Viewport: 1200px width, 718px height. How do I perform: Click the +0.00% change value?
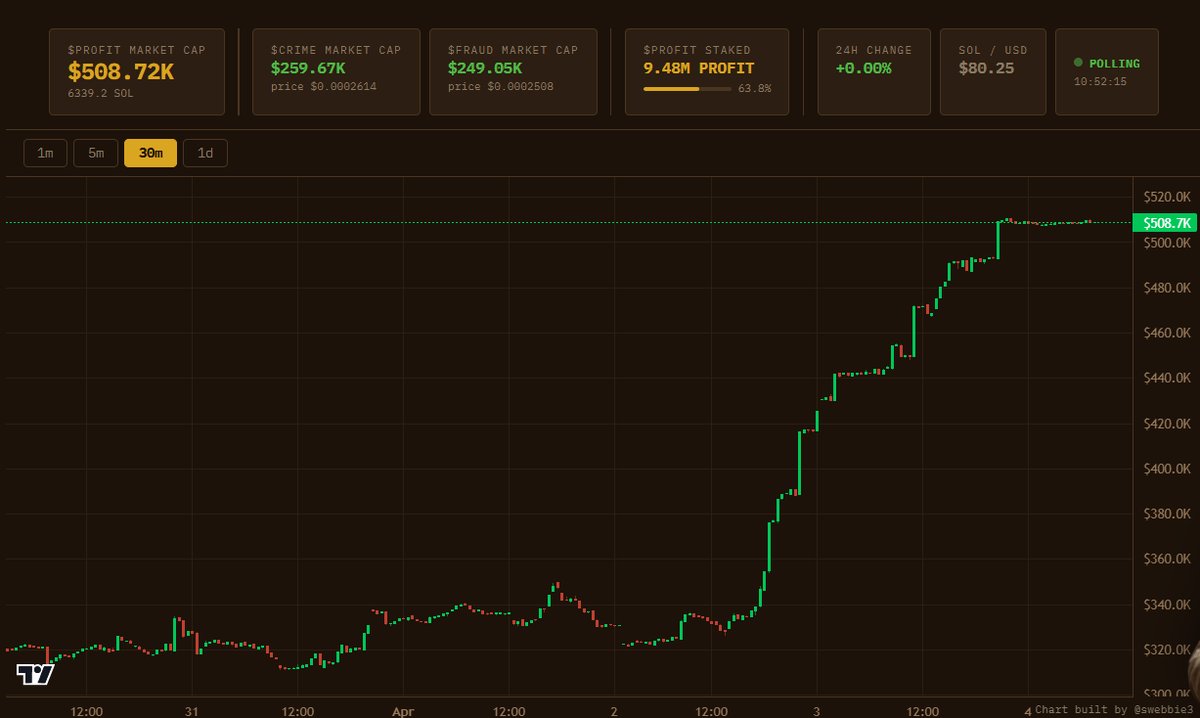(864, 69)
